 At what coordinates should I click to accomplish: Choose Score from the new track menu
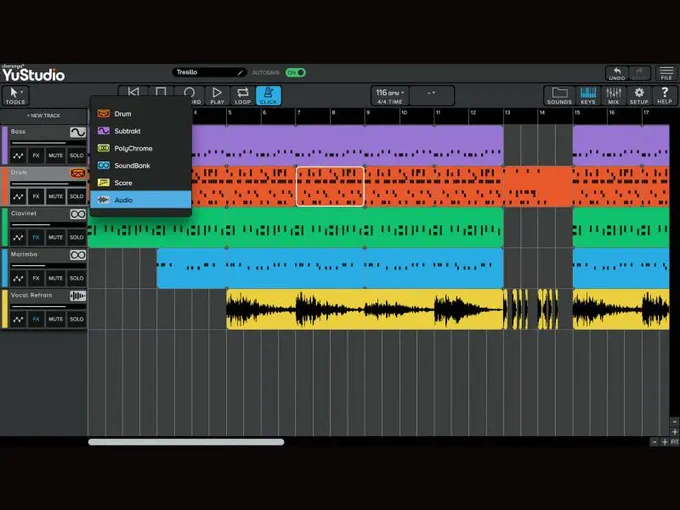pos(141,183)
